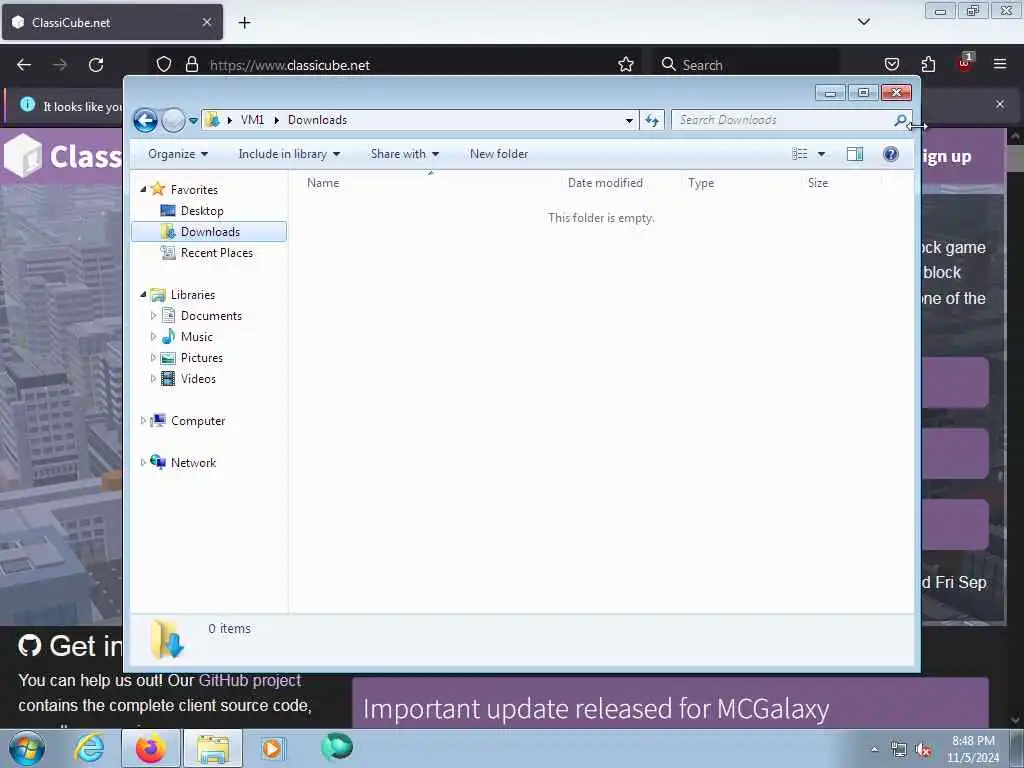The height and width of the screenshot is (768, 1024).
Task: Open Windows Explorer taskbar icon
Action: point(213,748)
